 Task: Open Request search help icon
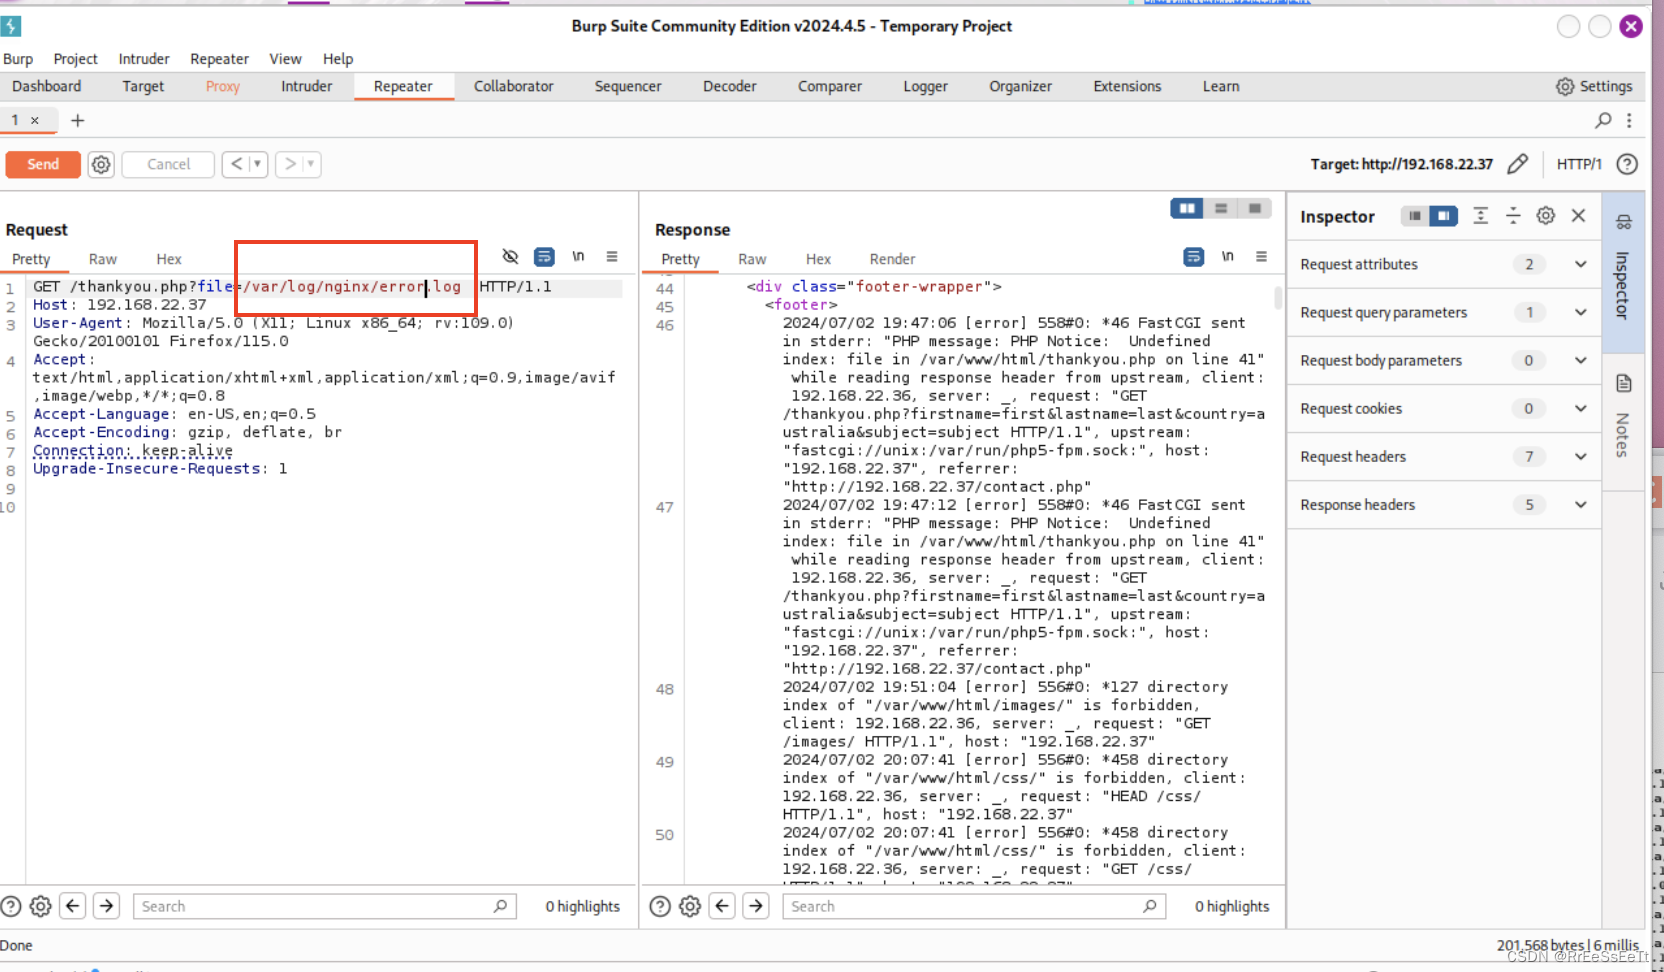pos(11,906)
